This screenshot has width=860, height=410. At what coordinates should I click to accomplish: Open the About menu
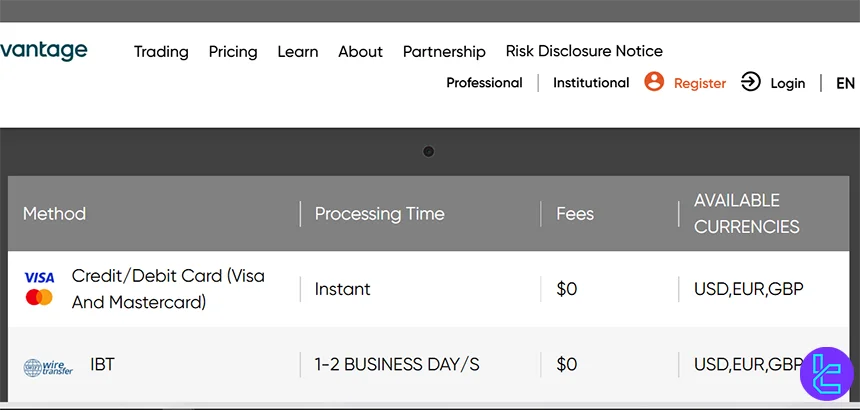pyautogui.click(x=360, y=51)
